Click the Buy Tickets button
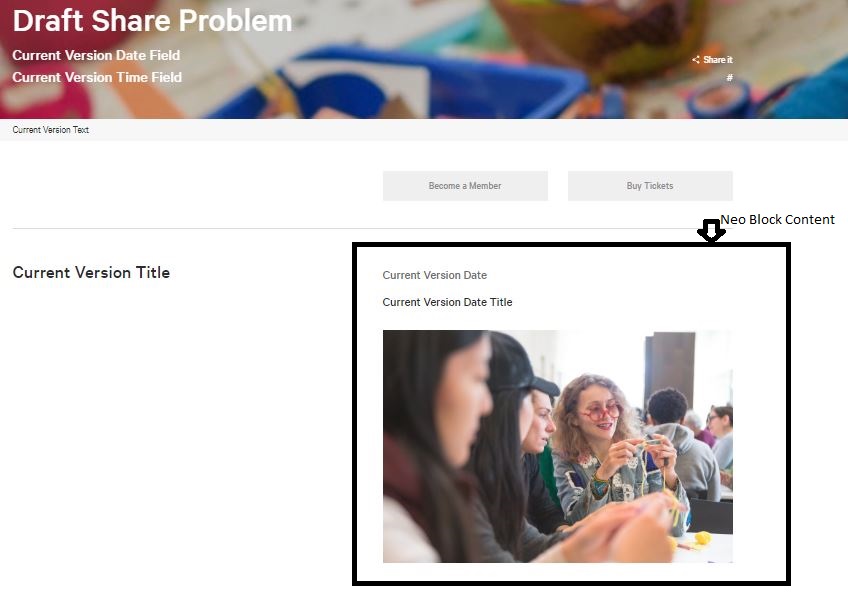Viewport: 848px width, 594px height. [x=650, y=186]
